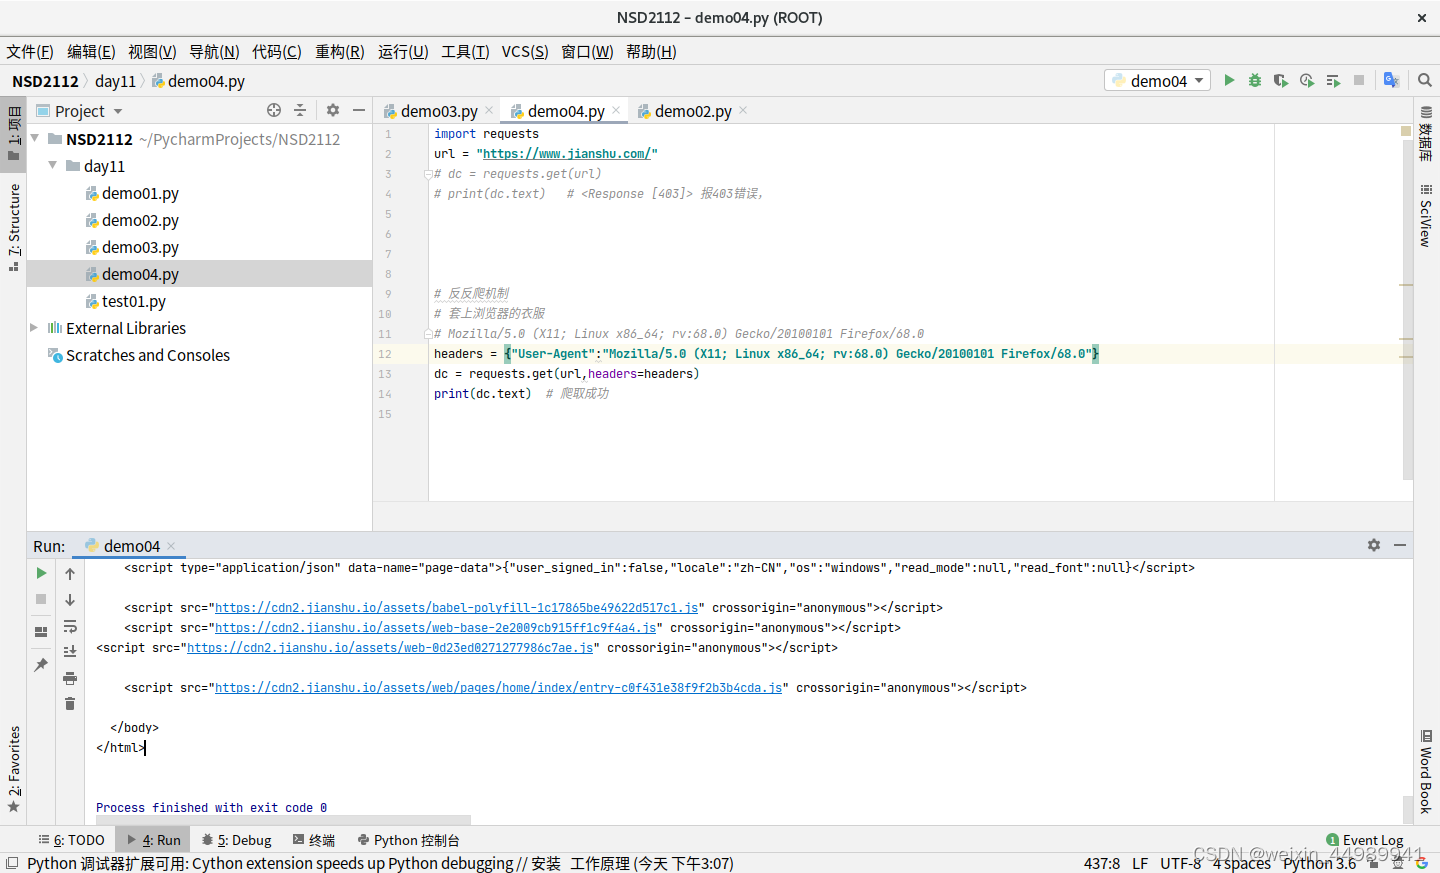Open the 5: Debug tool window
Screen dimensions: 1440x873
point(236,840)
